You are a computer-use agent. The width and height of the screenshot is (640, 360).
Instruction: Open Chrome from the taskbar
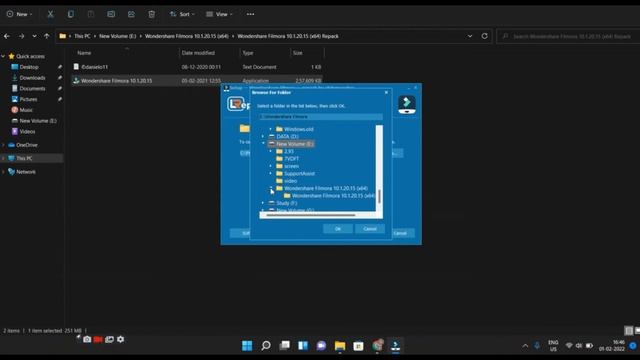pos(377,346)
